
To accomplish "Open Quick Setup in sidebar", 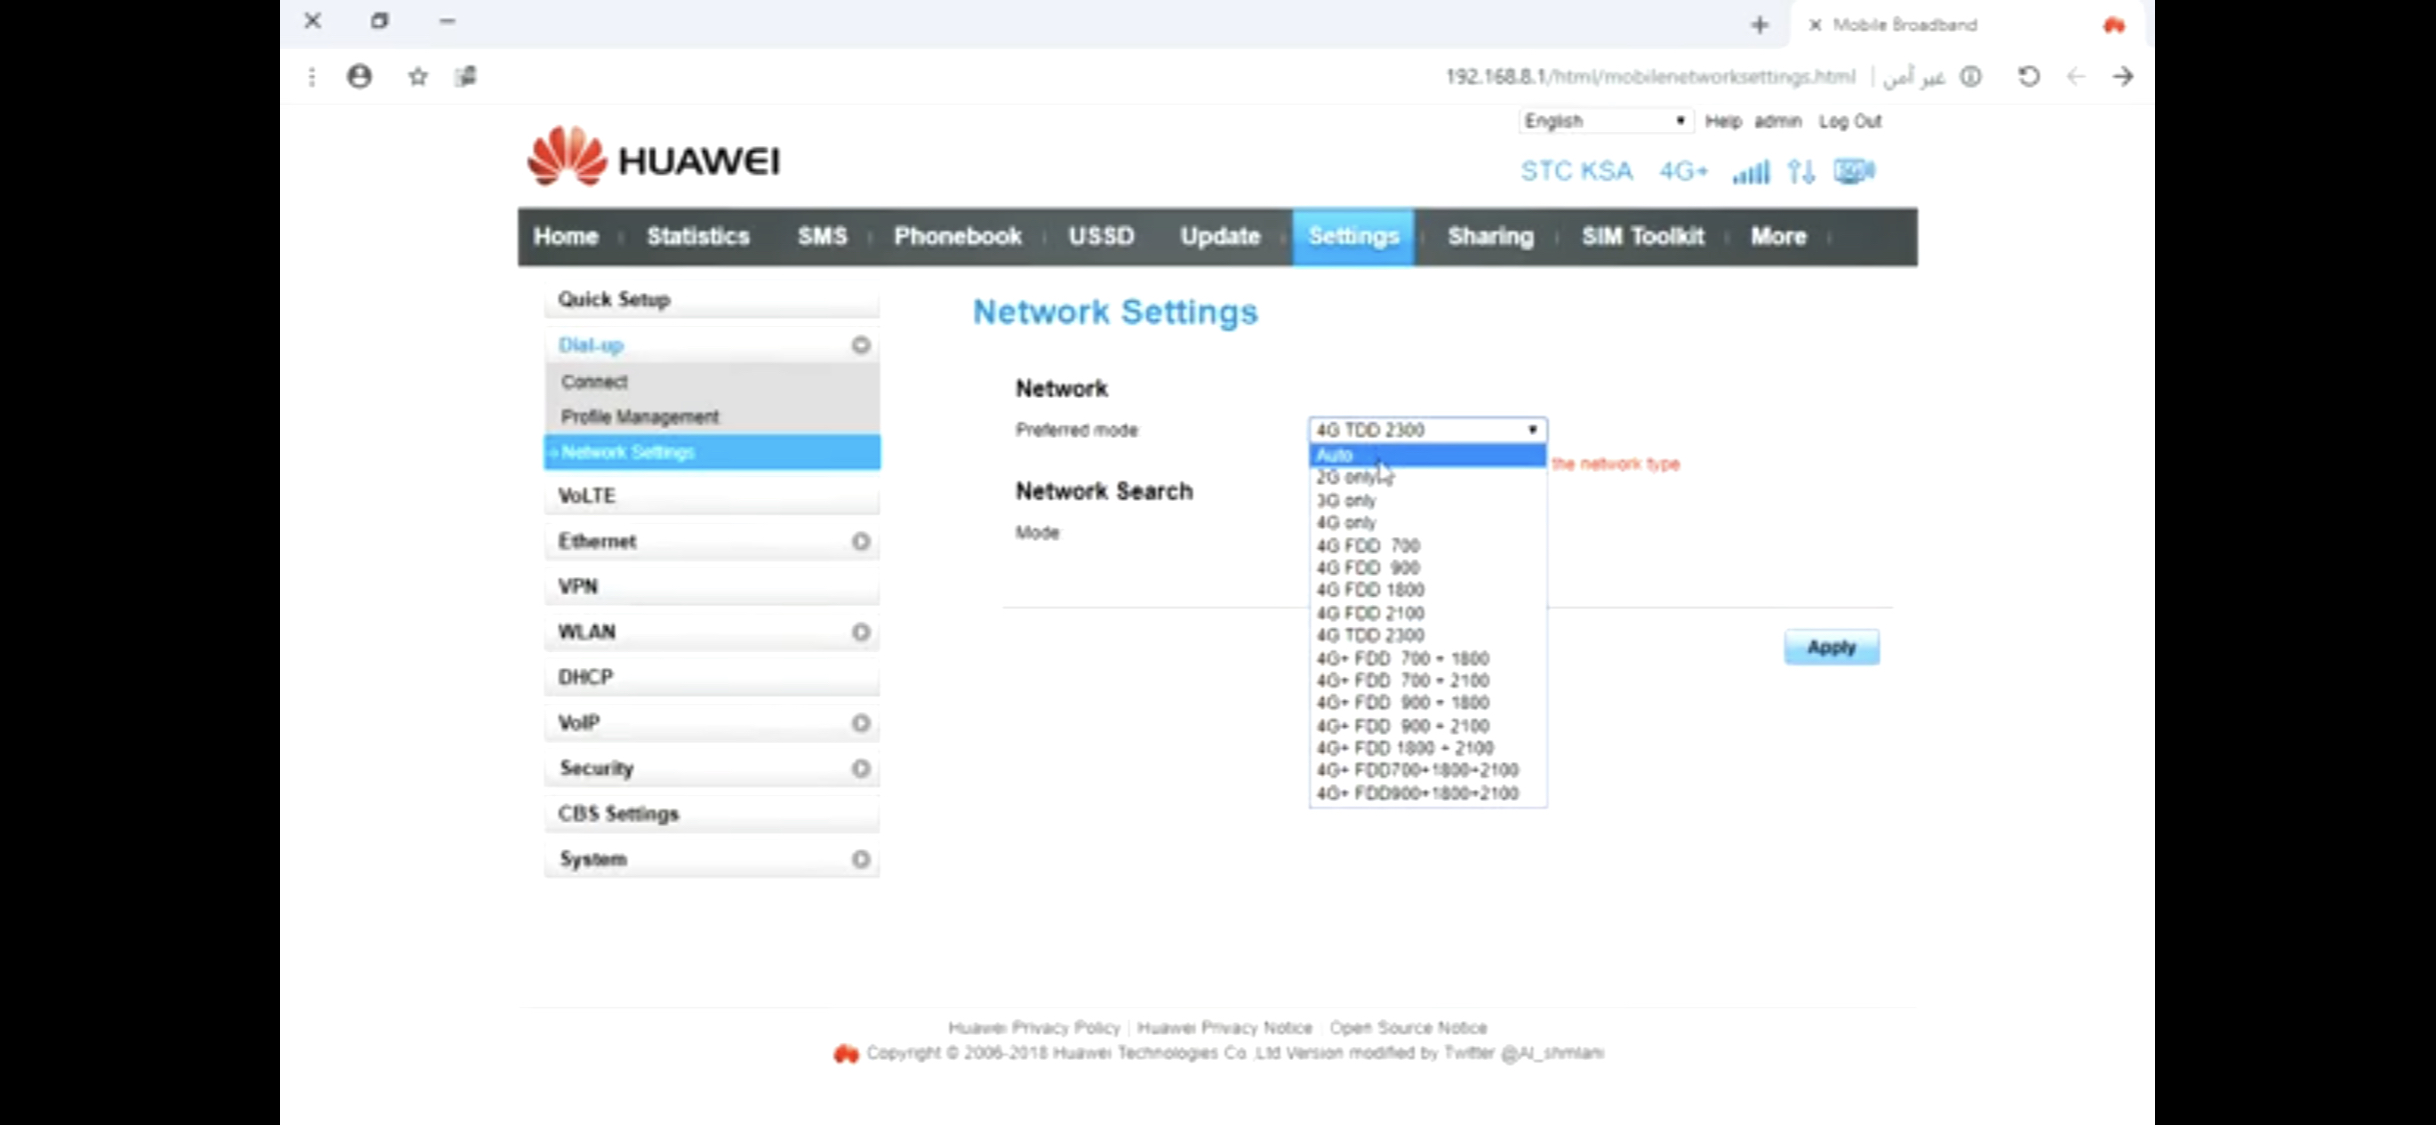I will 711,299.
